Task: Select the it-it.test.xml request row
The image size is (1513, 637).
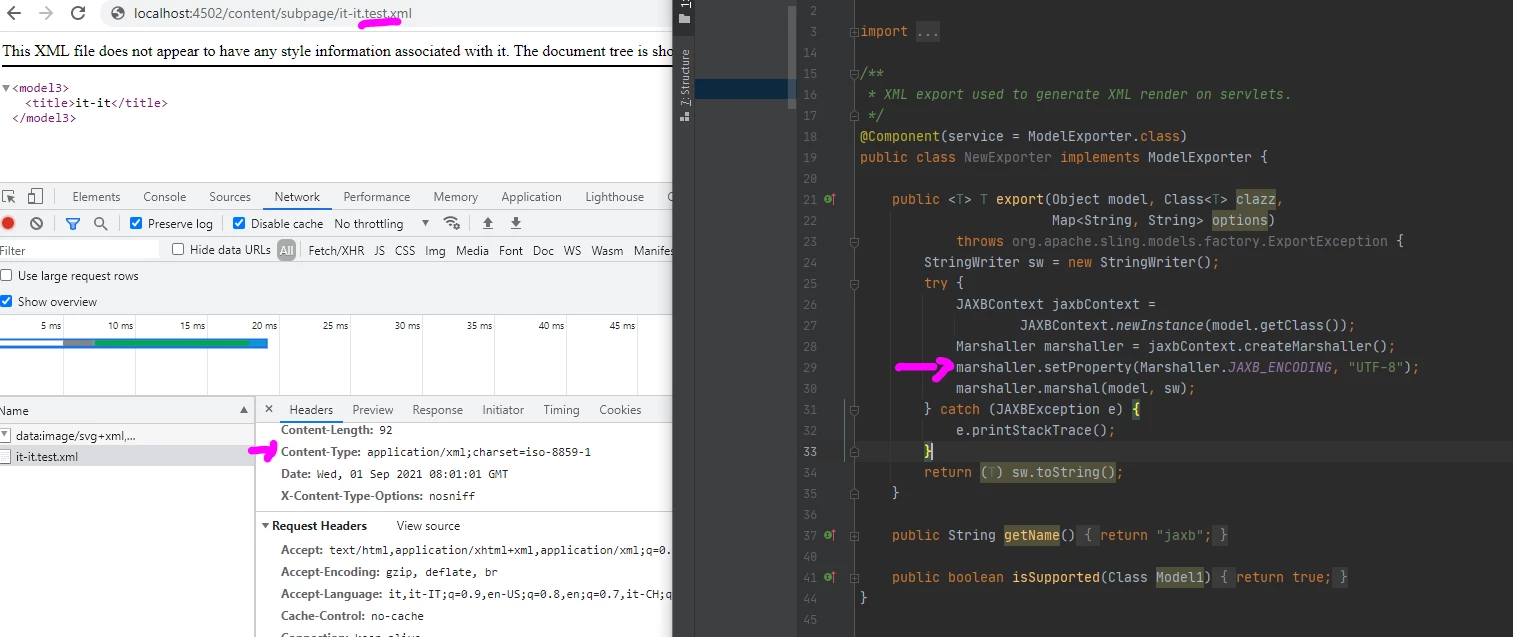Action: (127, 457)
